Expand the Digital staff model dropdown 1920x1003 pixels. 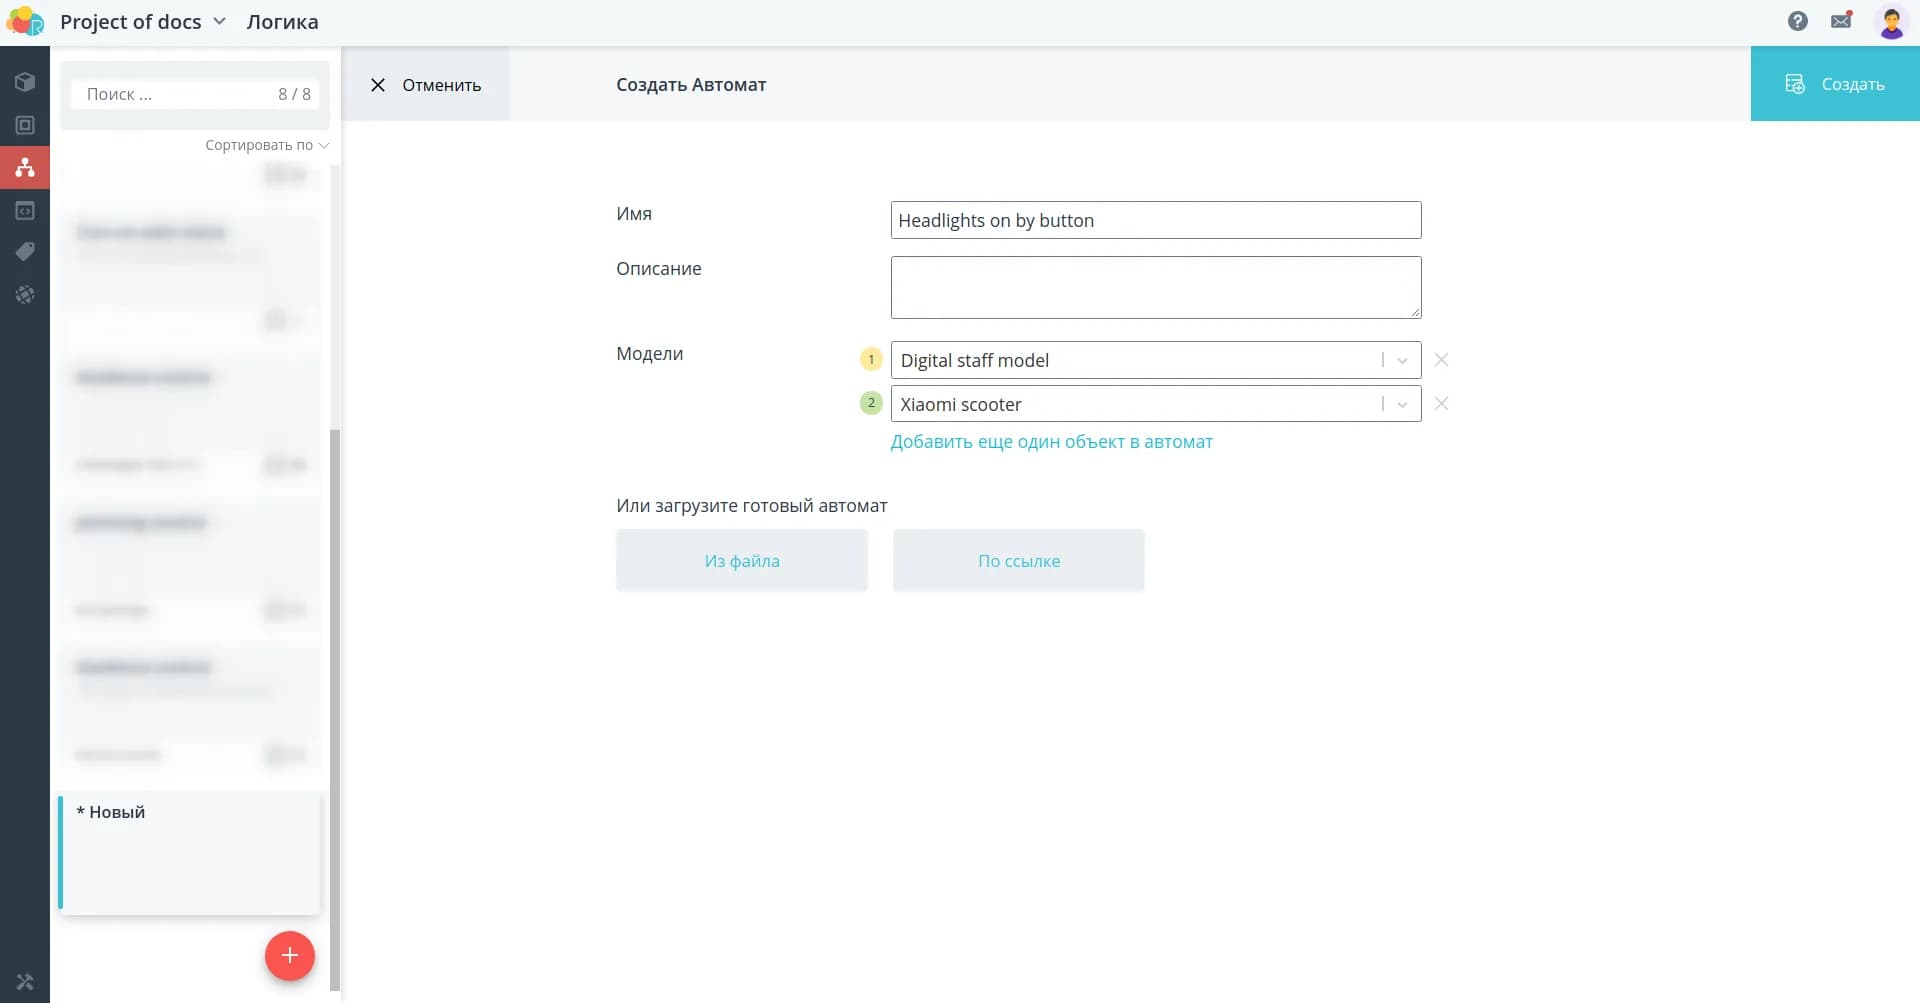(1402, 360)
